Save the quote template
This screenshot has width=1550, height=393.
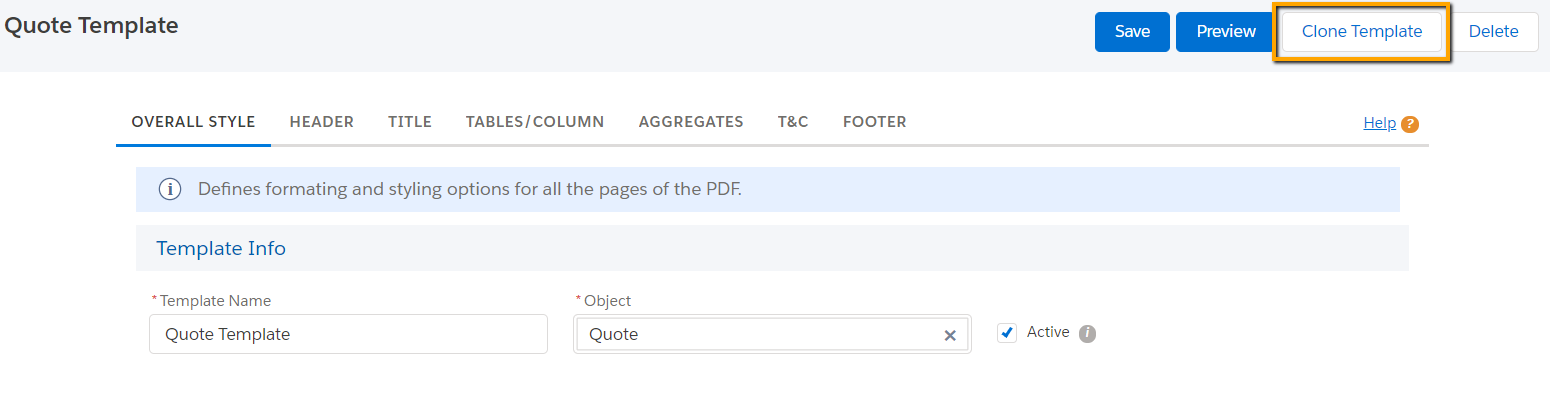(1132, 32)
